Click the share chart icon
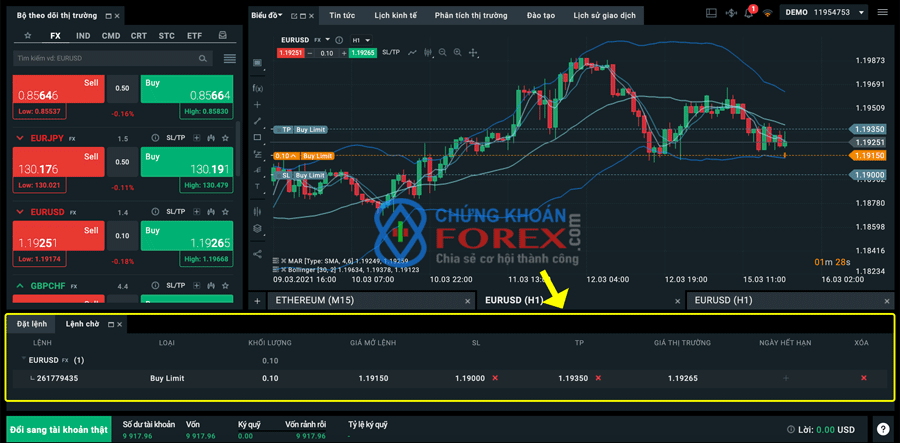This screenshot has height=443, width=900. (257, 253)
